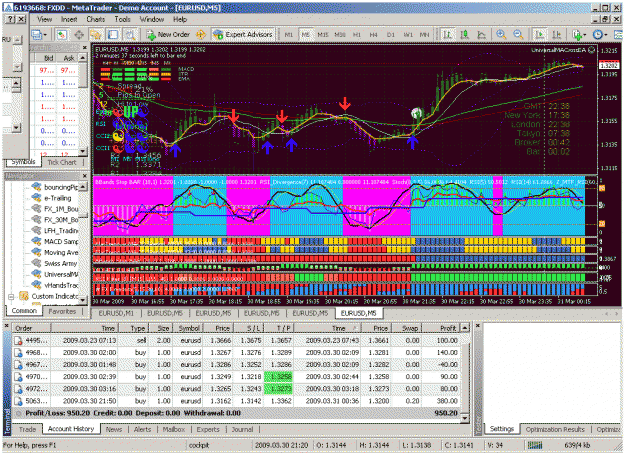The image size is (625, 453).
Task: Open Periods clock dropdown arrow
Action: [x=605, y=35]
